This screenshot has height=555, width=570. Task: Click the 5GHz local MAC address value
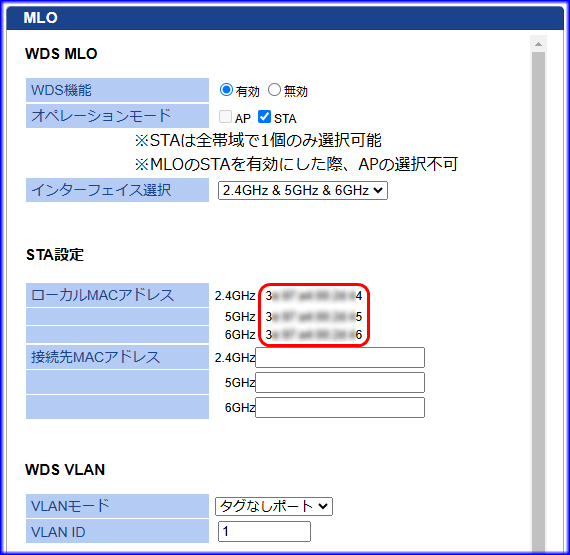[314, 317]
